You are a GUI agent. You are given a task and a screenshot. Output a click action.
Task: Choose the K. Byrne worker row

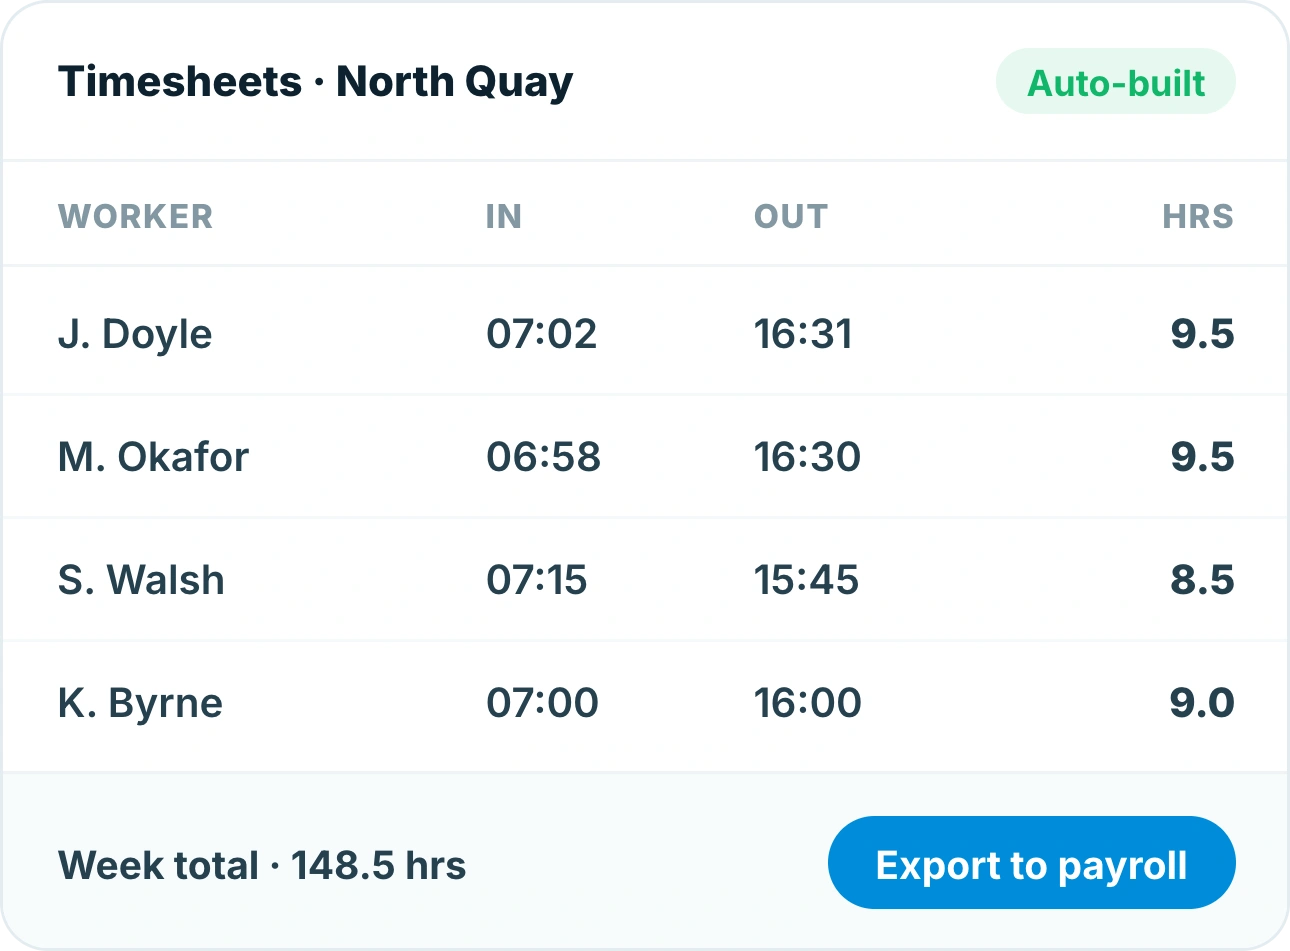[x=645, y=703]
